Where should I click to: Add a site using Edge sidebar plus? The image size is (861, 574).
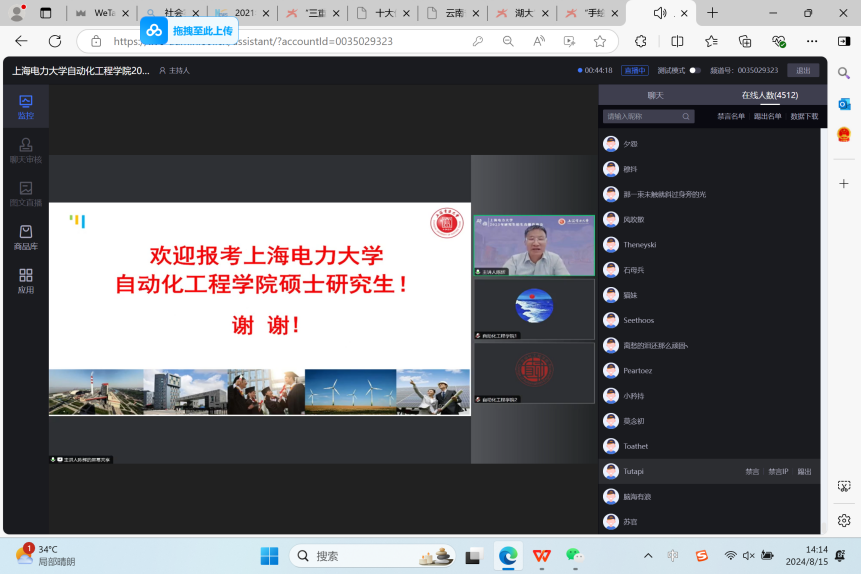point(844,184)
